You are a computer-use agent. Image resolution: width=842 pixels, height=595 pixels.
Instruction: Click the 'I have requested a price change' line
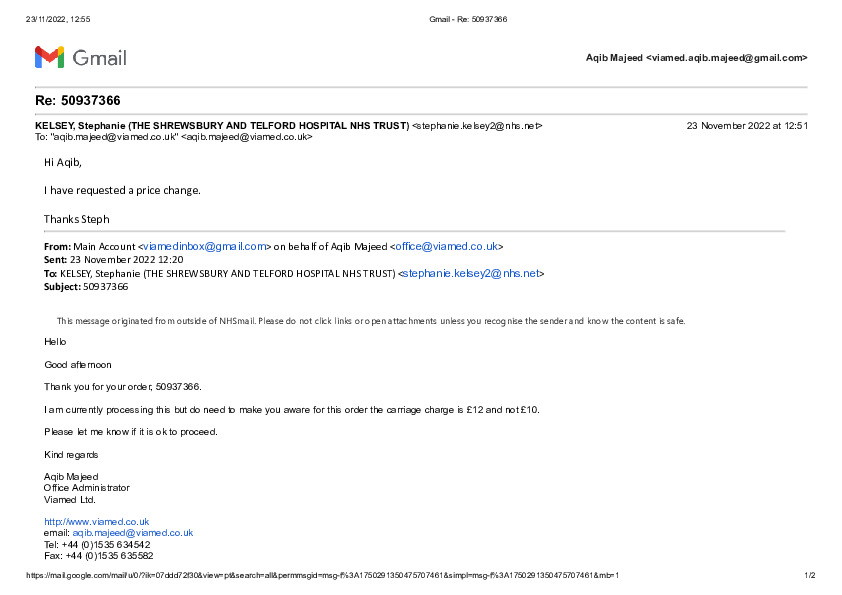tap(122, 190)
